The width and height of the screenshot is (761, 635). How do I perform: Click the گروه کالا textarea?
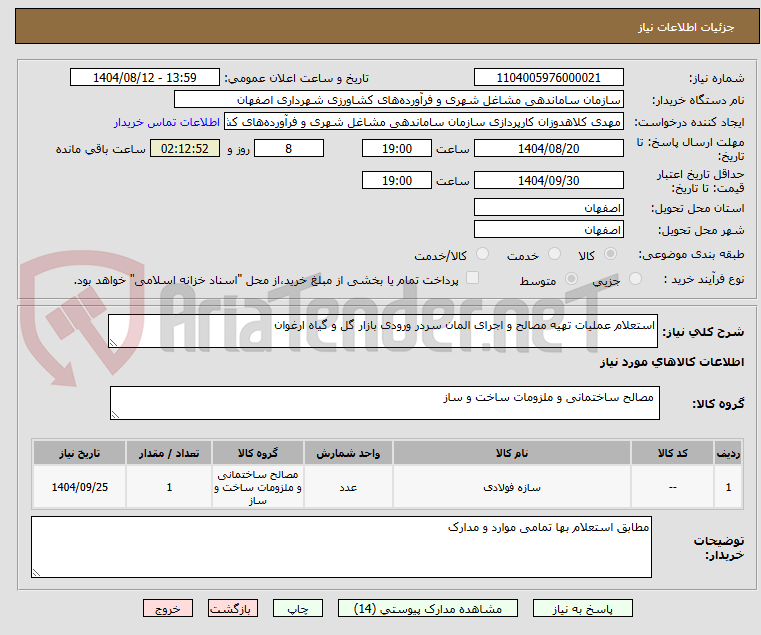(384, 403)
